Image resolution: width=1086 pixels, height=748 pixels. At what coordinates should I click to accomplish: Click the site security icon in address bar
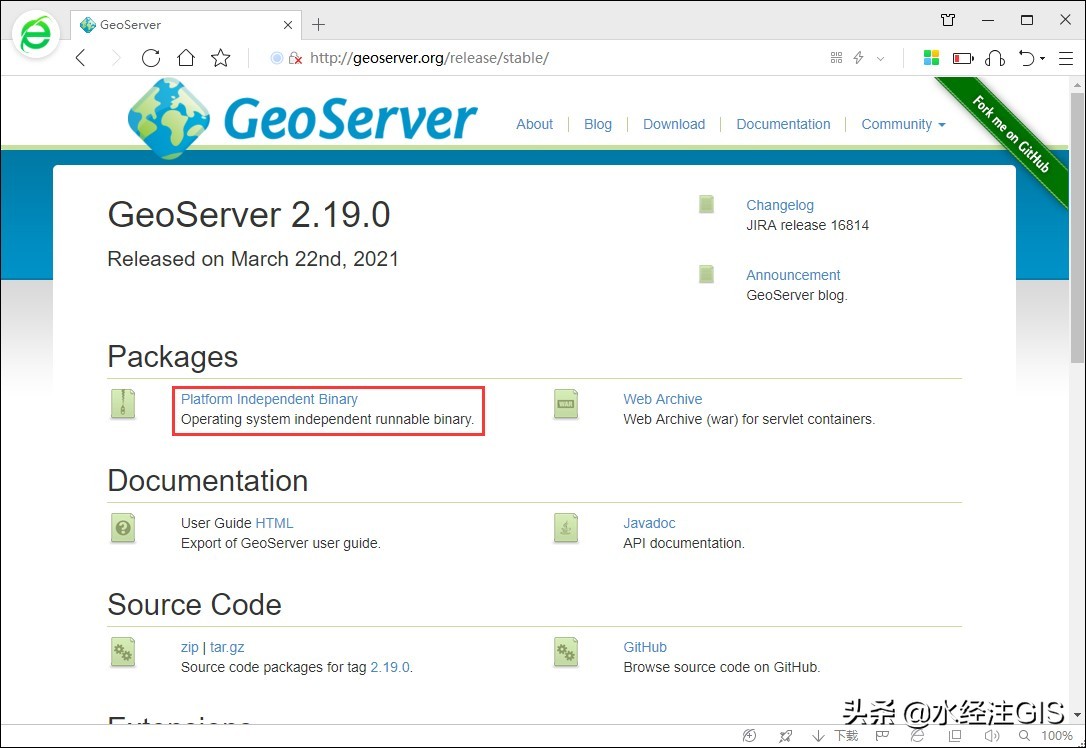(295, 58)
